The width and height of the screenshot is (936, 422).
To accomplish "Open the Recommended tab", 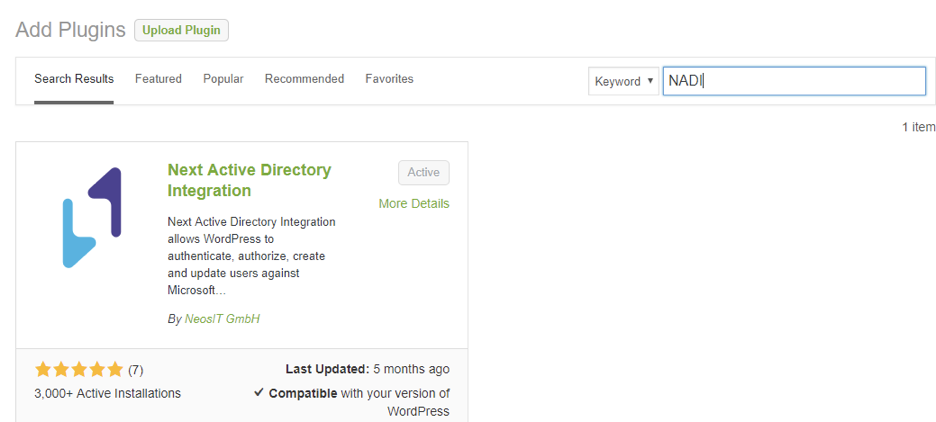I will [x=304, y=79].
